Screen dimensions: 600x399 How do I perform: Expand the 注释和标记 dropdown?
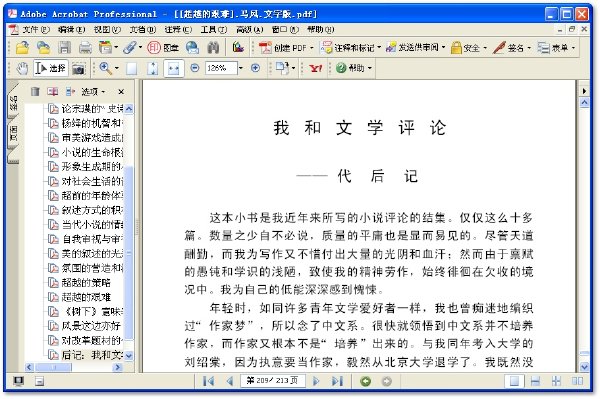[379, 47]
